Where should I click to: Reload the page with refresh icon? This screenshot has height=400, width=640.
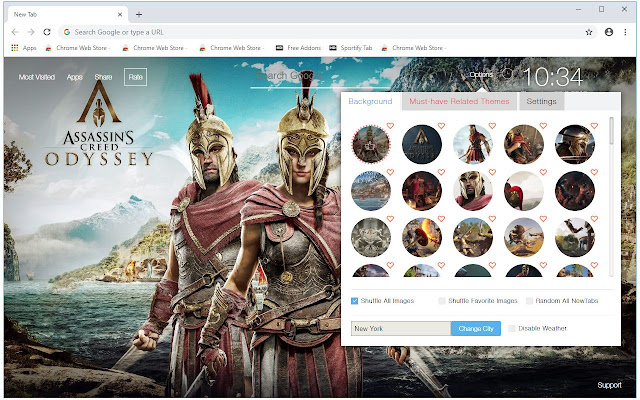click(47, 32)
